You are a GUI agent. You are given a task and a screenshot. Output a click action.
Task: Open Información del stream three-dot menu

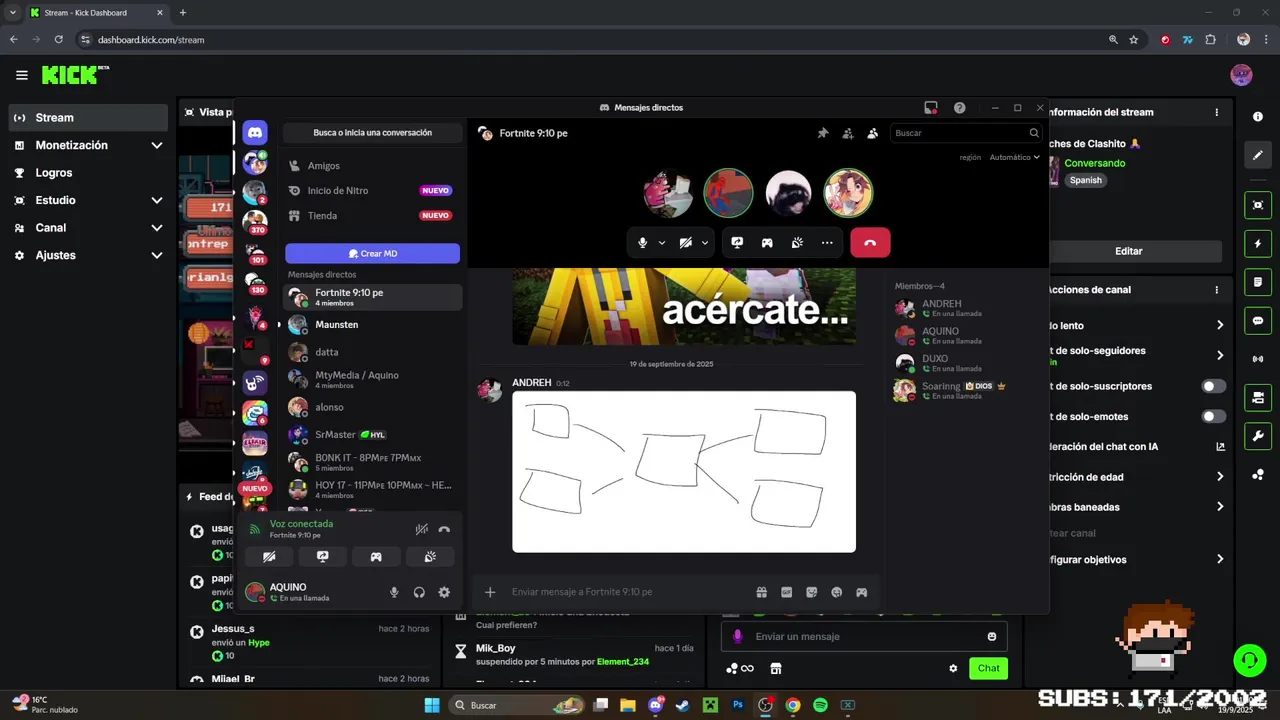click(x=1217, y=113)
